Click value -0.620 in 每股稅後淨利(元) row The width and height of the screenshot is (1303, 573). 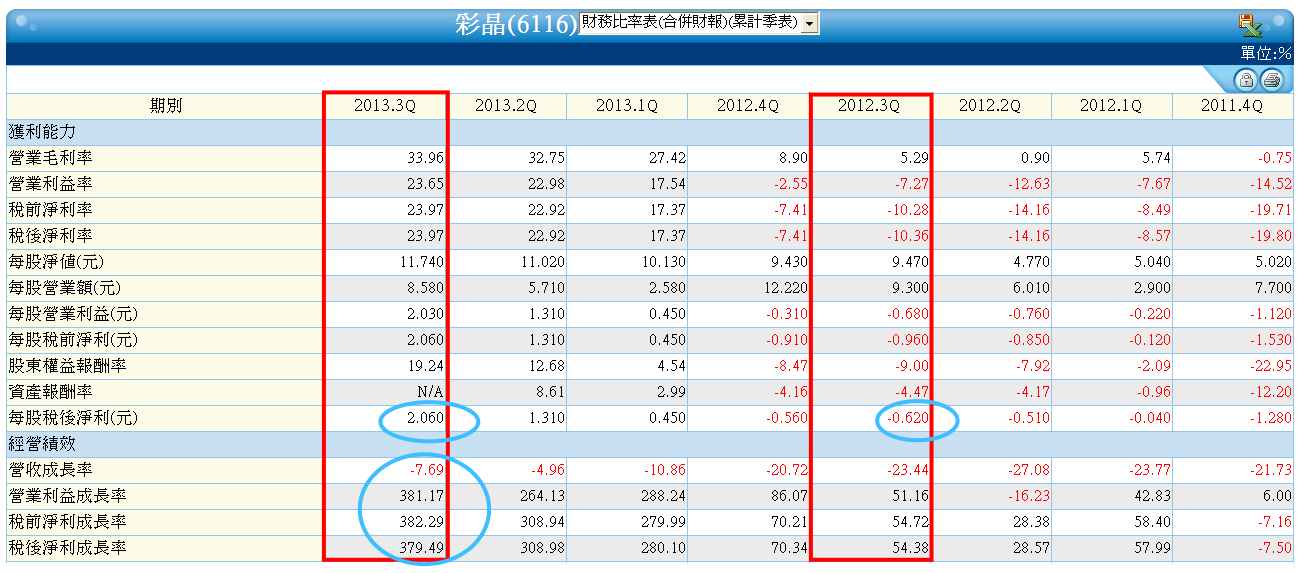(908, 417)
